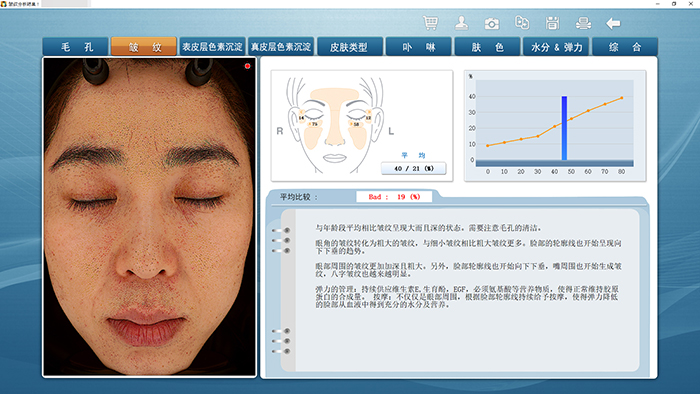Open the user profile stamp icon
The height and width of the screenshot is (394, 700).
tap(461, 23)
